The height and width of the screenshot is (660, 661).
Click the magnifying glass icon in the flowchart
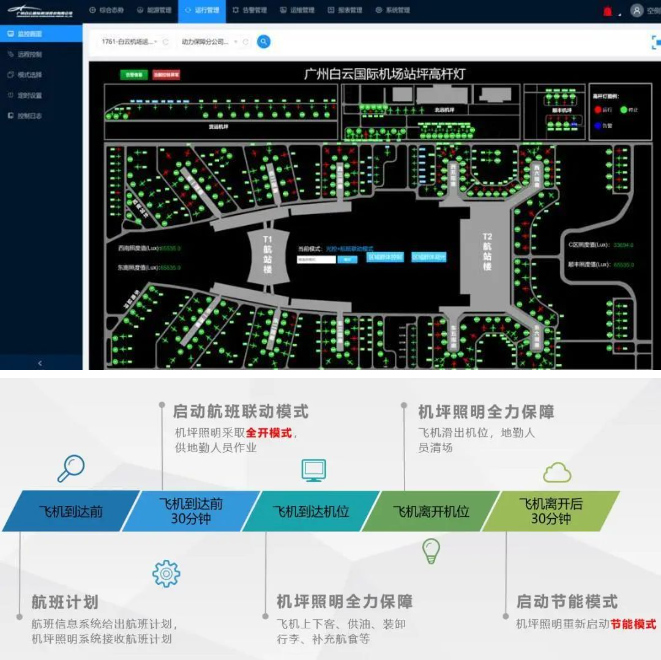tap(71, 468)
